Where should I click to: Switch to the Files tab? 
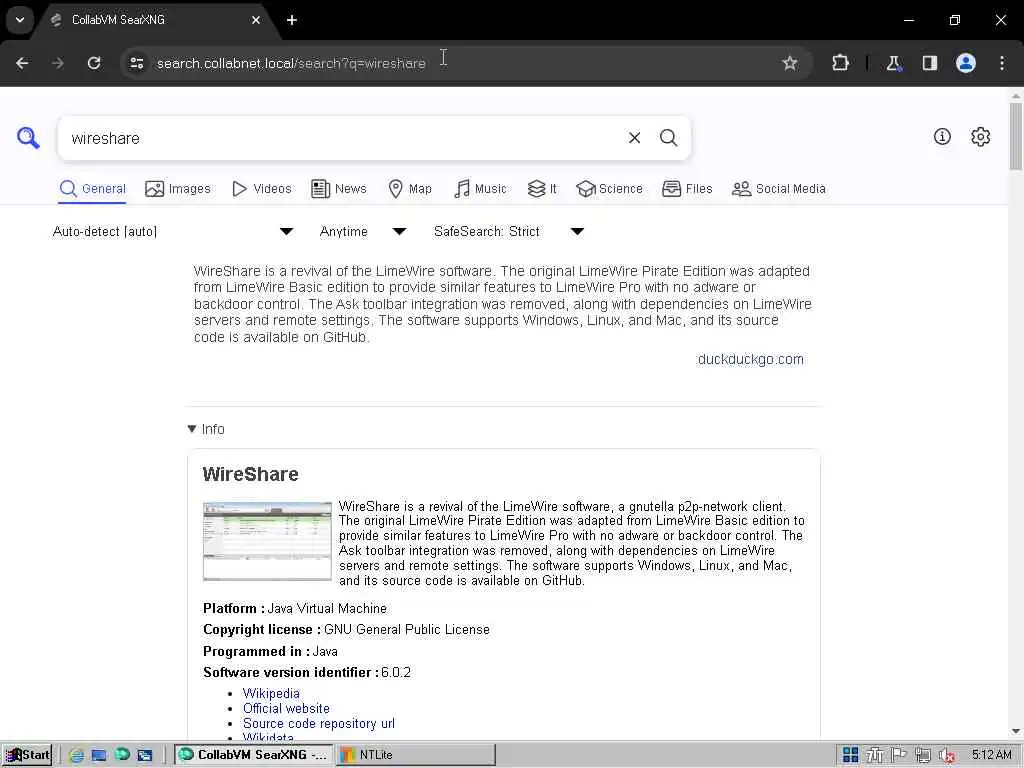point(687,189)
